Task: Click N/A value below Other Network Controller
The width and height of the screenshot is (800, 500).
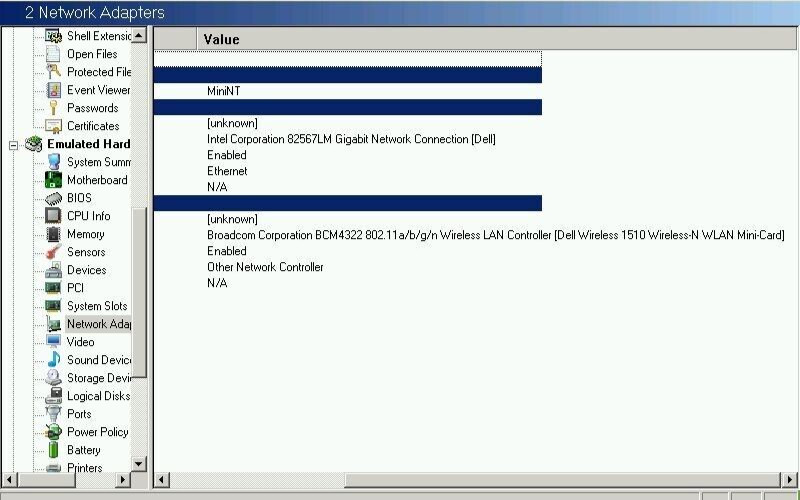Action: coord(217,283)
